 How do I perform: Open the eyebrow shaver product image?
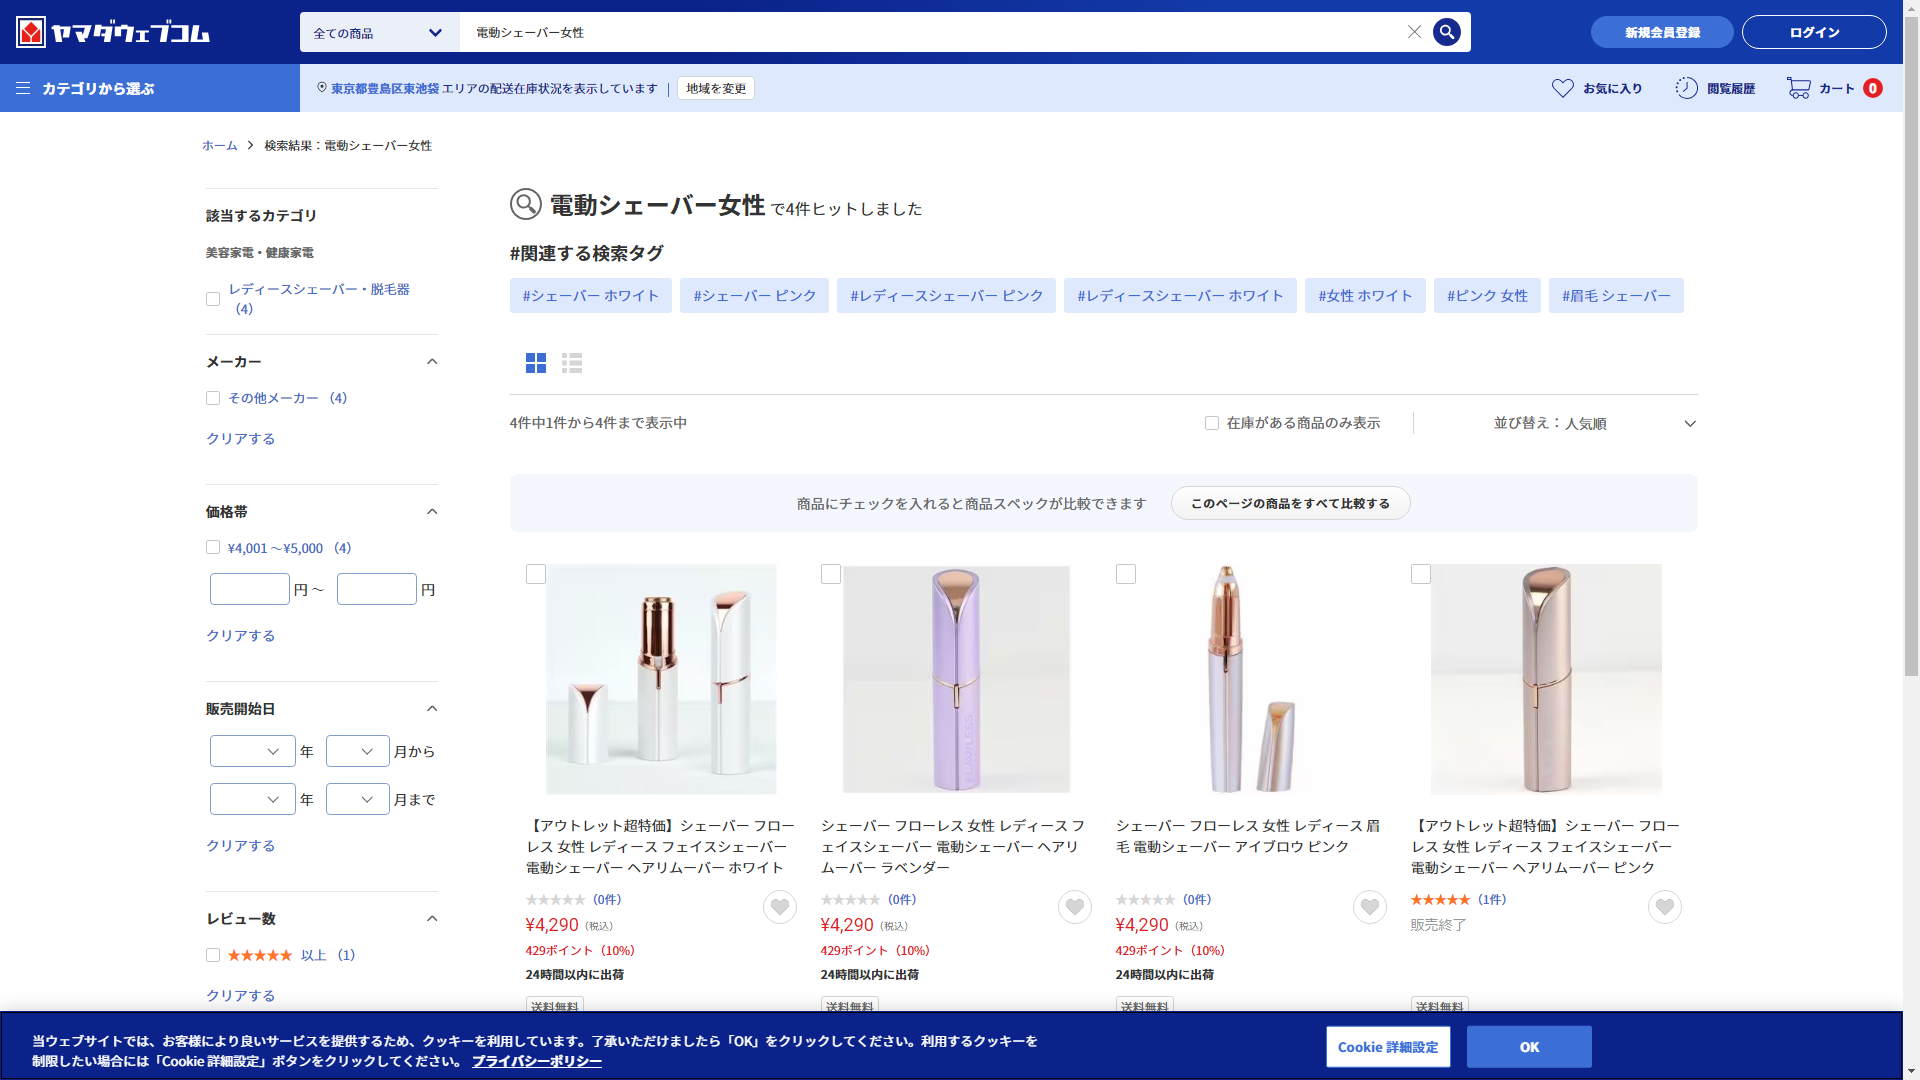[x=1251, y=679]
